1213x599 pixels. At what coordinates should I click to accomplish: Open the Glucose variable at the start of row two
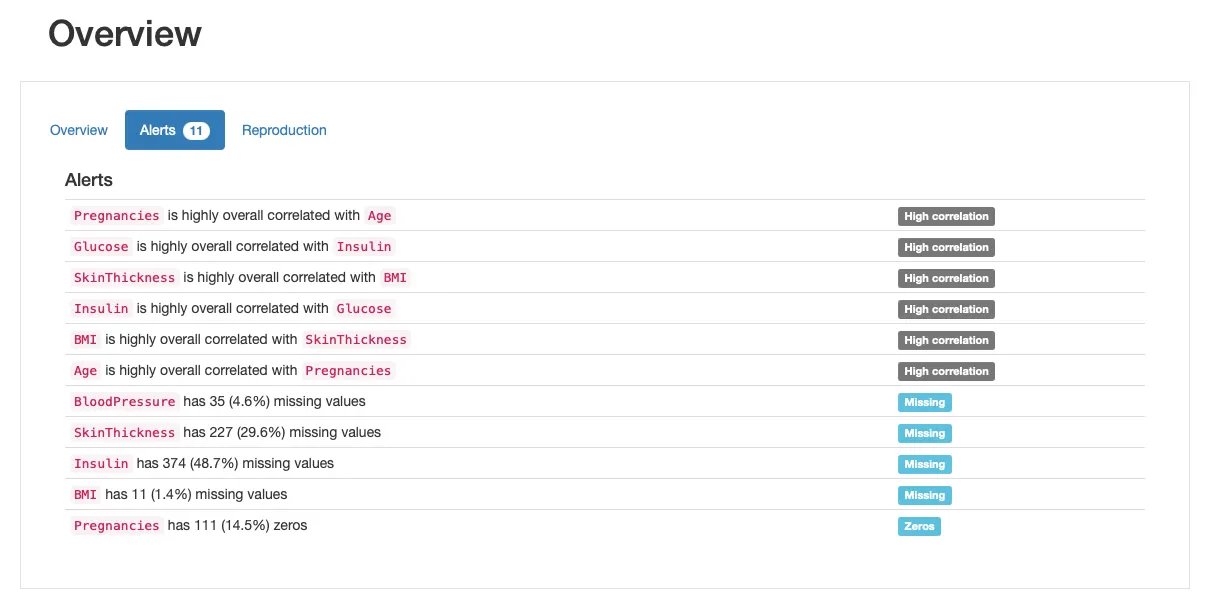101,247
